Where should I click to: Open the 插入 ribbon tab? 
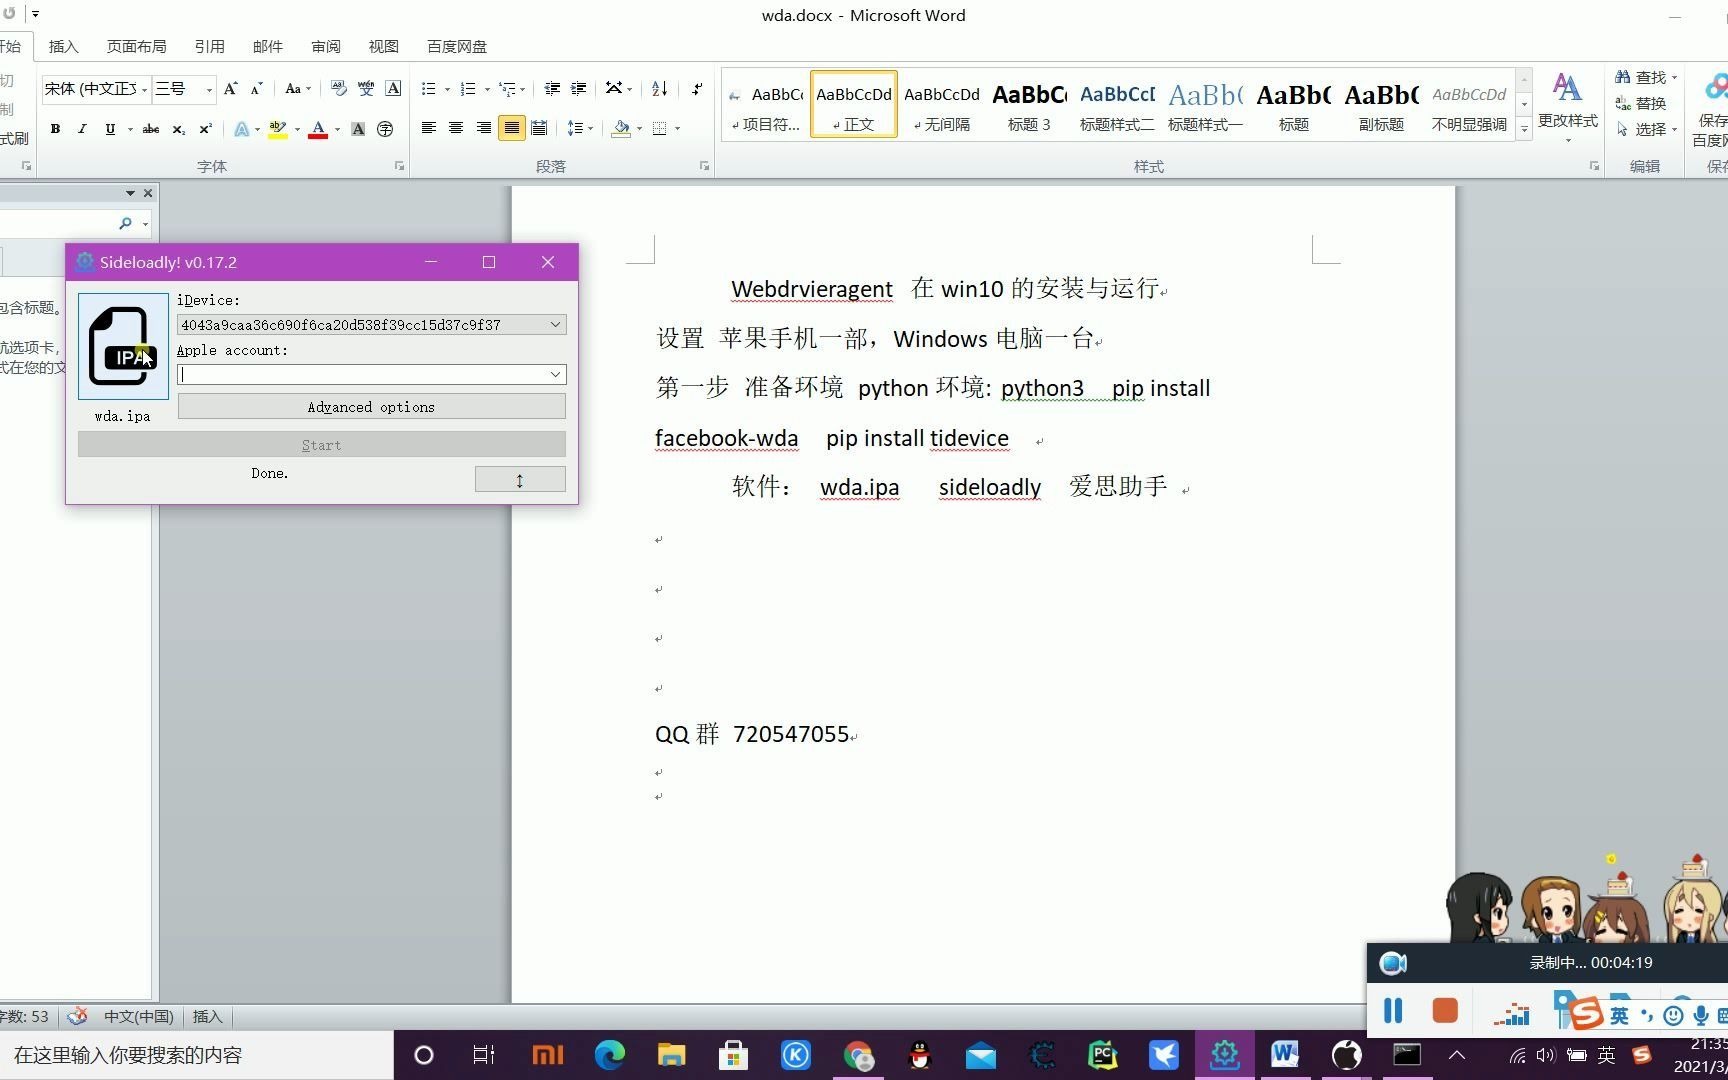(63, 47)
